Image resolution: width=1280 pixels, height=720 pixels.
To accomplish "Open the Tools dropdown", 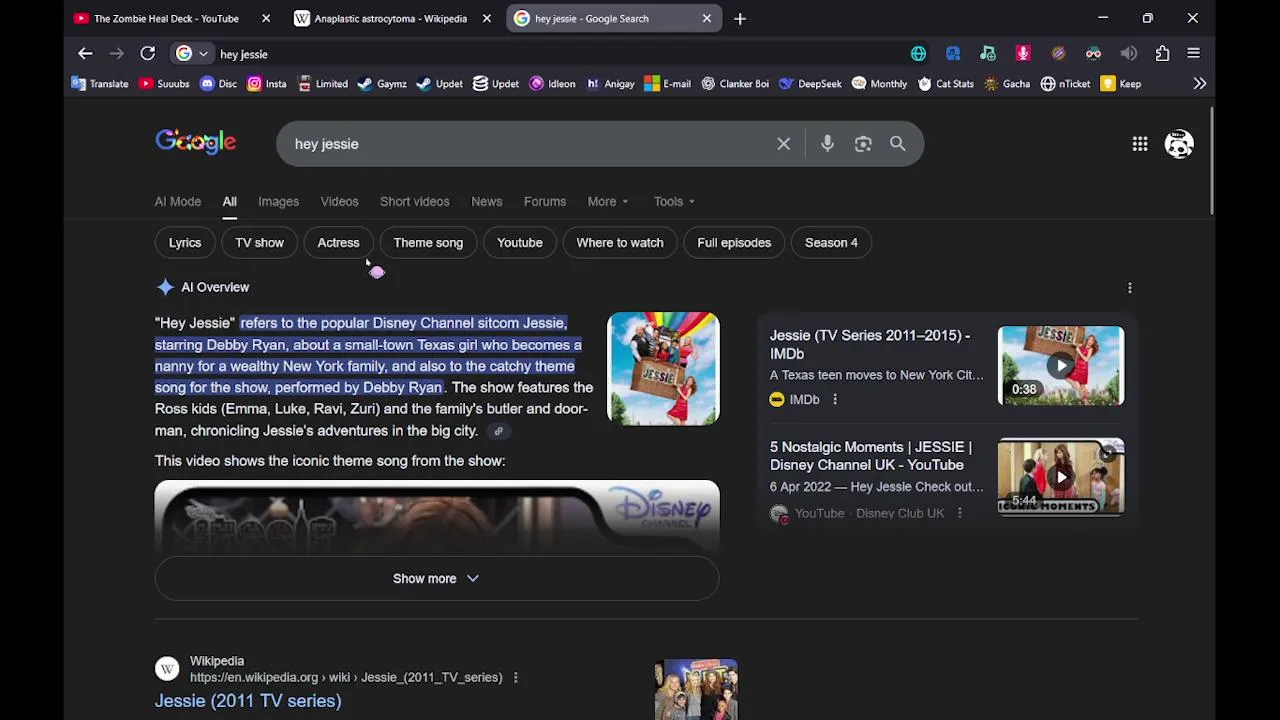I will (674, 201).
